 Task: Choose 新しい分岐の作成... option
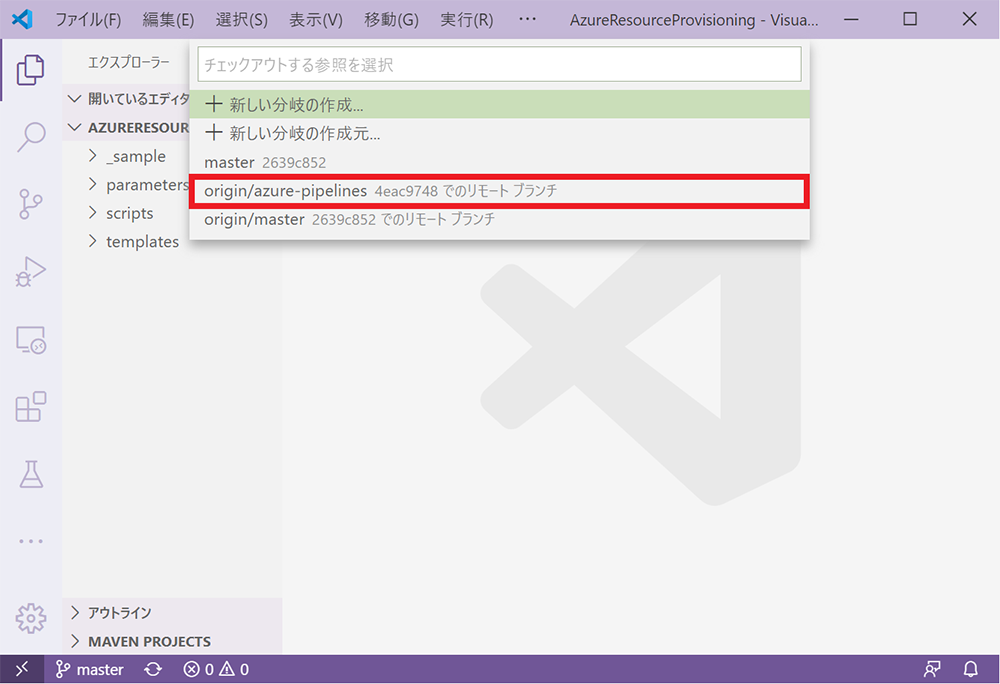499,105
